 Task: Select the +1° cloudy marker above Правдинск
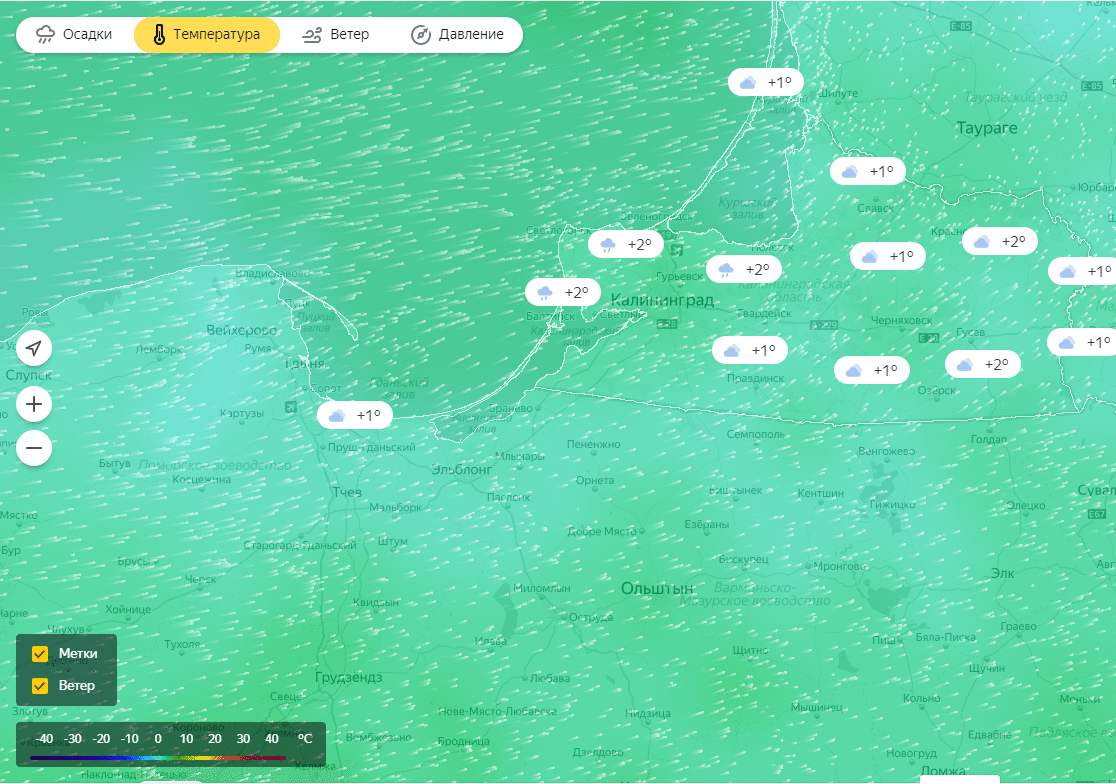click(750, 351)
